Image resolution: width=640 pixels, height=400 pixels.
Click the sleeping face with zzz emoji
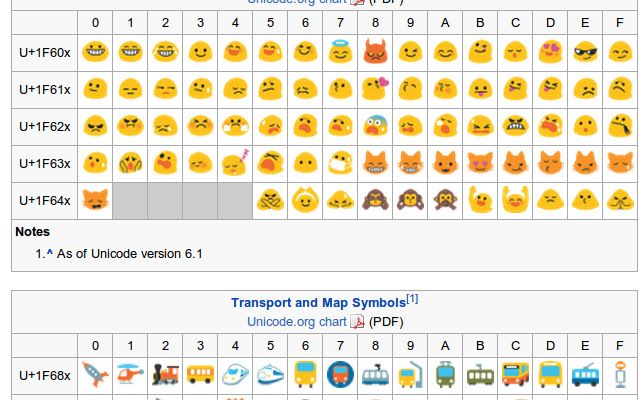pyautogui.click(x=236, y=163)
